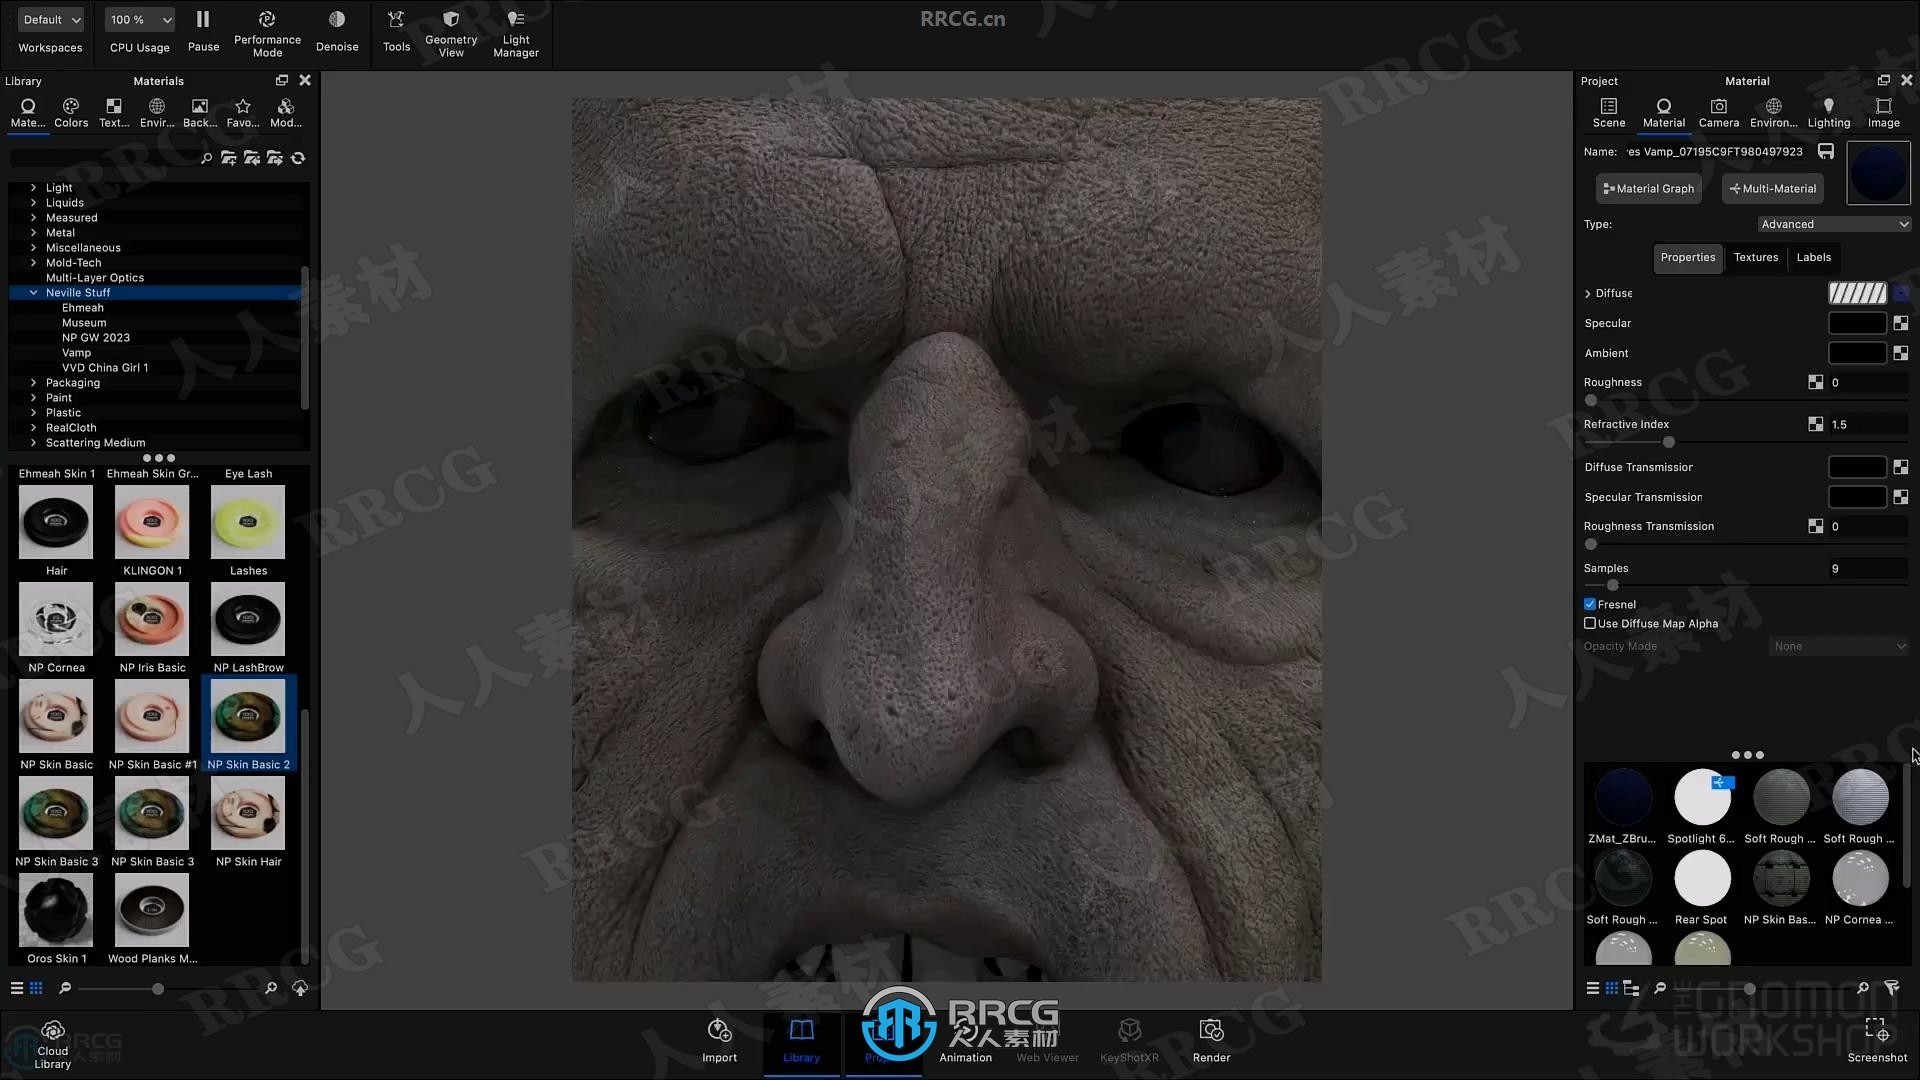This screenshot has width=1920, height=1080.
Task: Open the Tools menu icon
Action: (396, 19)
